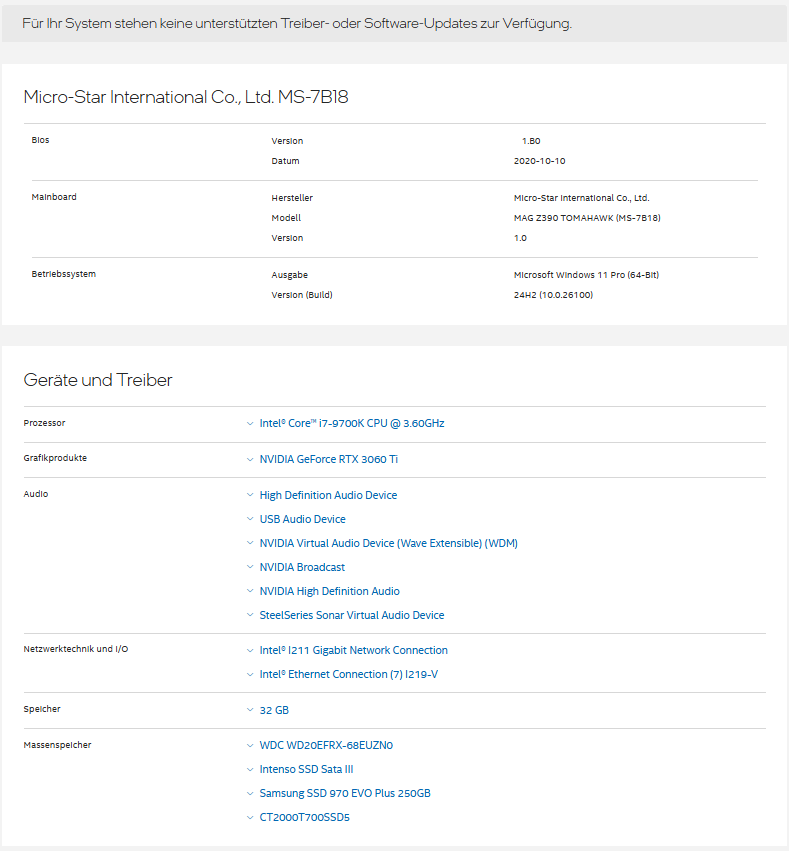789x851 pixels.
Task: Select build value 24H2 (10.0.26100)
Action: 553,295
